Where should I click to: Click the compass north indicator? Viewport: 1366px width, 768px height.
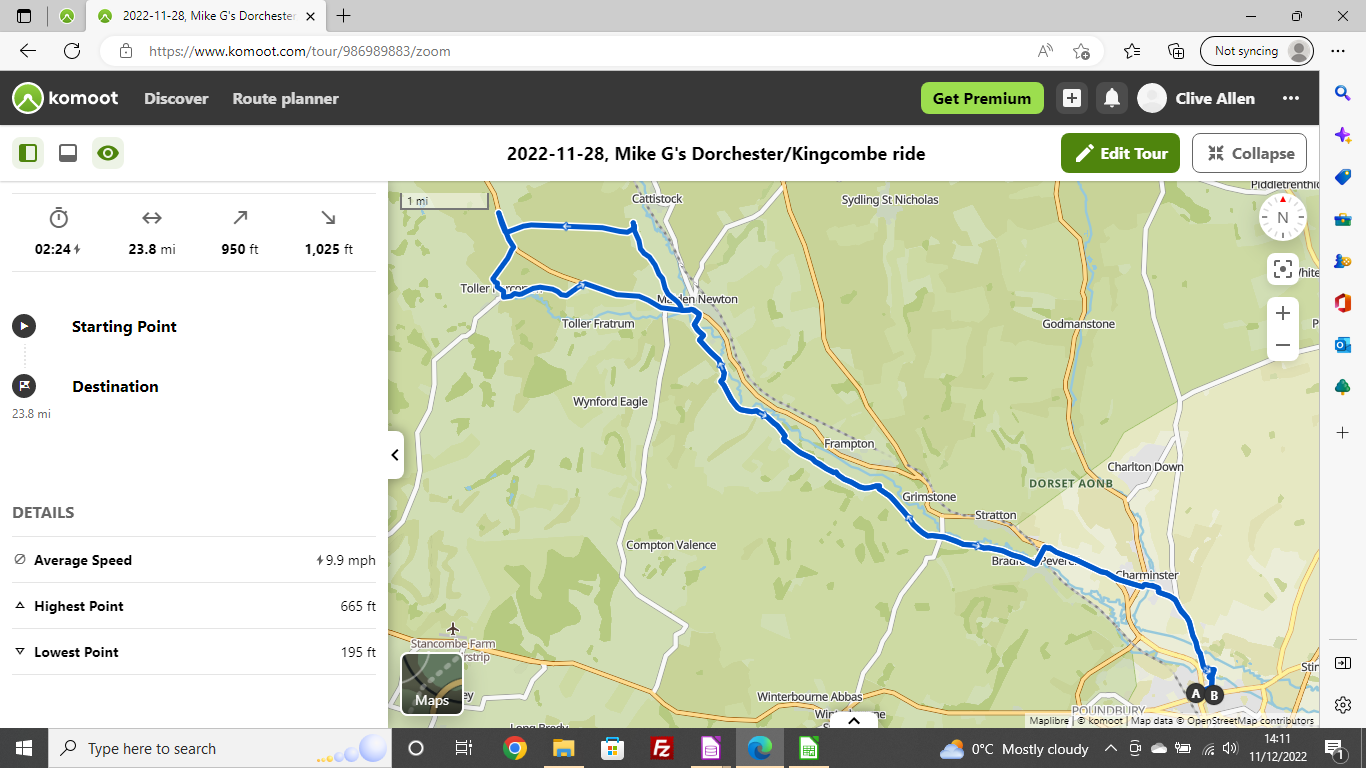[1283, 218]
